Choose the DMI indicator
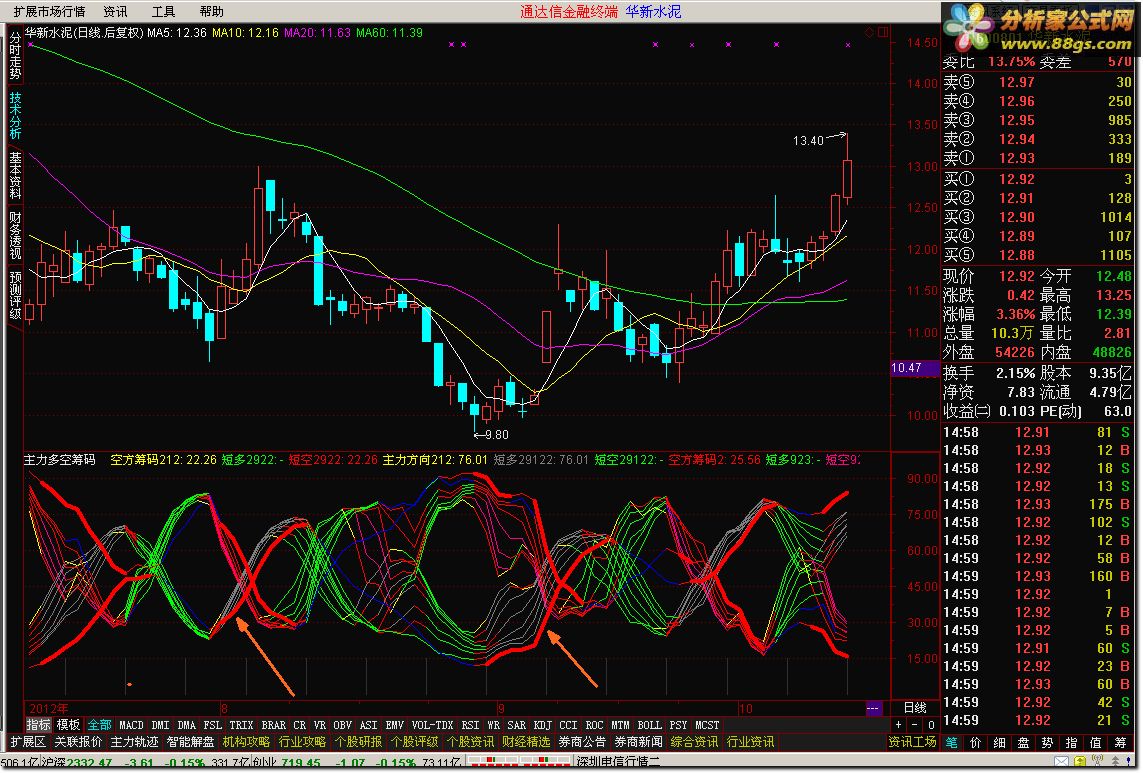Image resolution: width=1143 pixels, height=773 pixels. [x=160, y=725]
